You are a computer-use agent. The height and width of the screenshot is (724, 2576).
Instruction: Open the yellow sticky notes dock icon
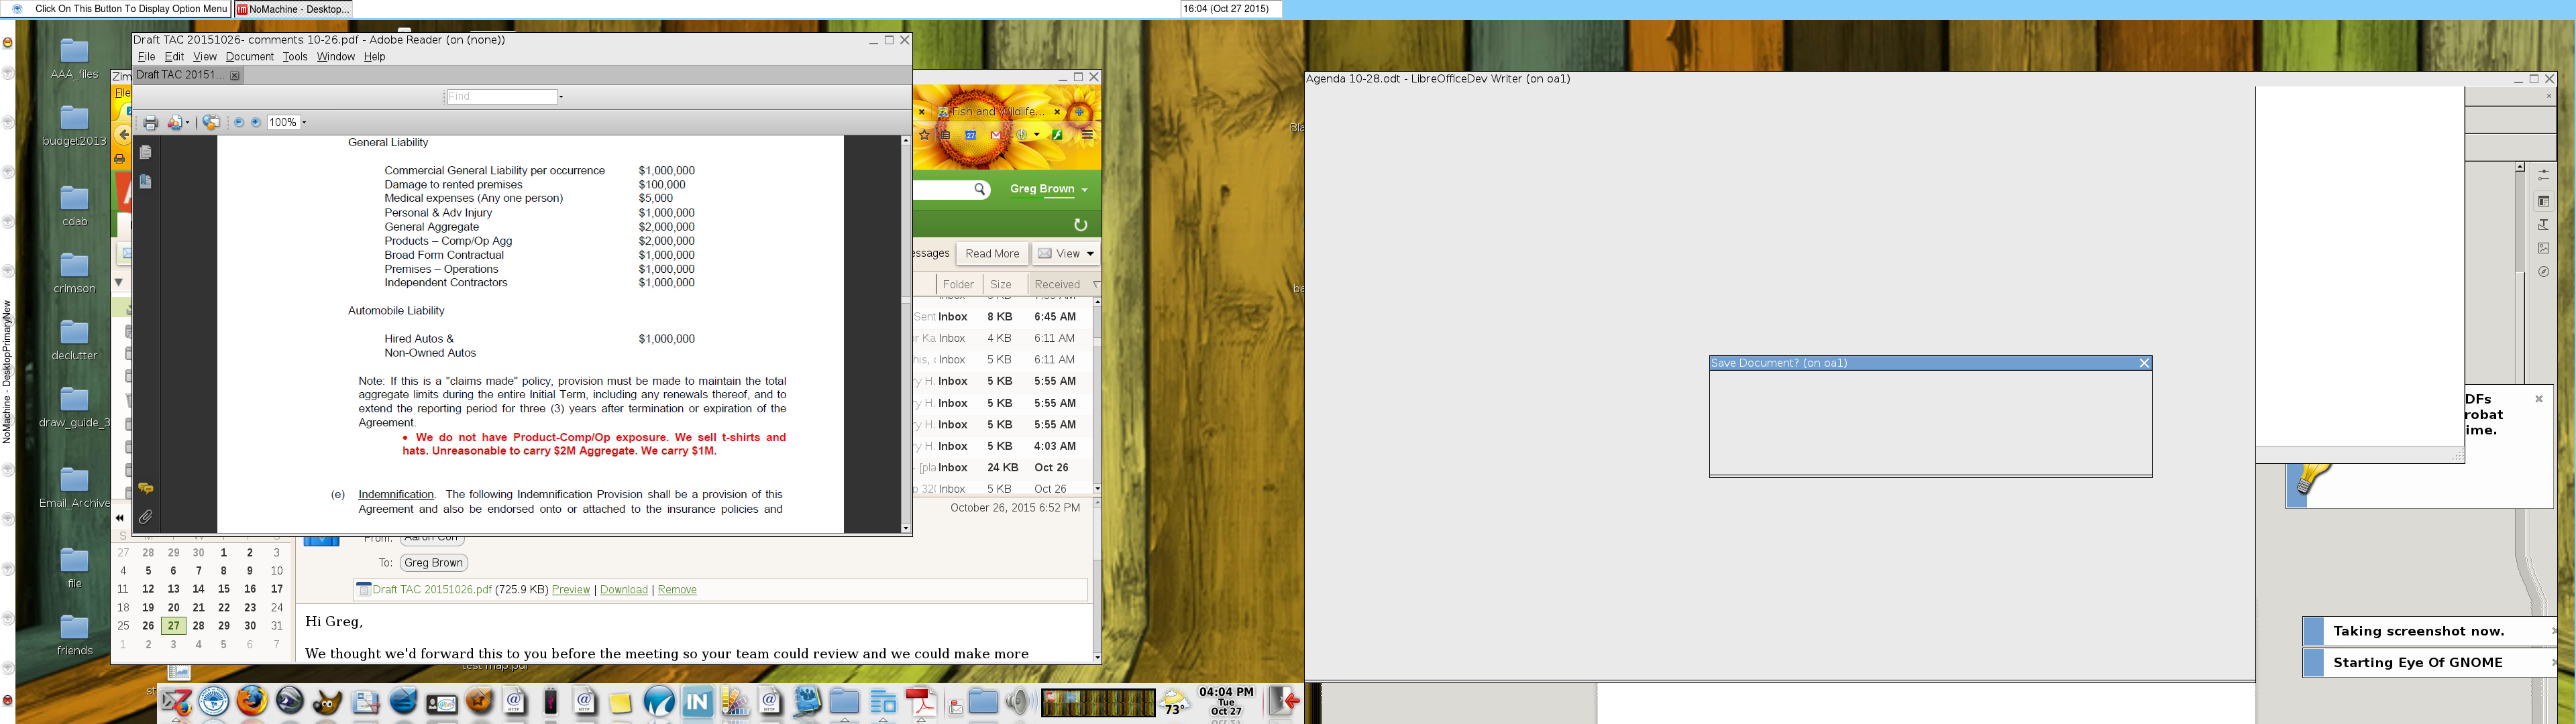[620, 703]
